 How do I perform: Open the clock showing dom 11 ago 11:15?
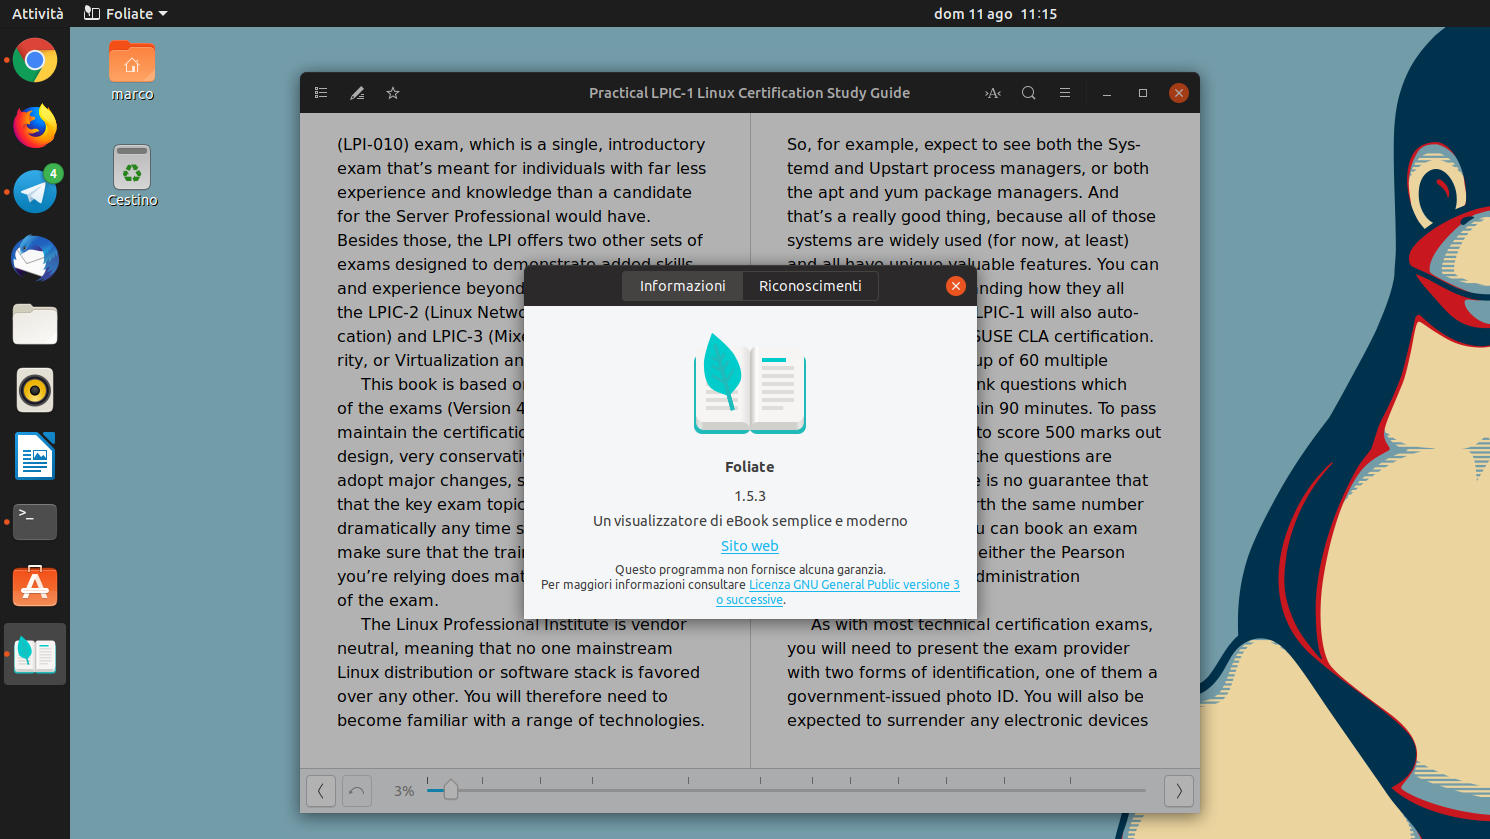(x=995, y=14)
